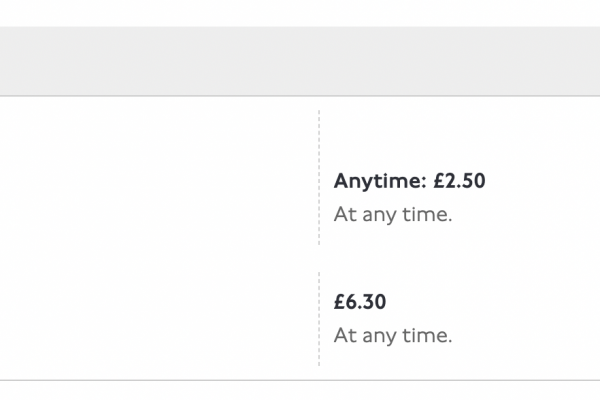Select the word "Anytime:" in the bold heading

tap(380, 181)
